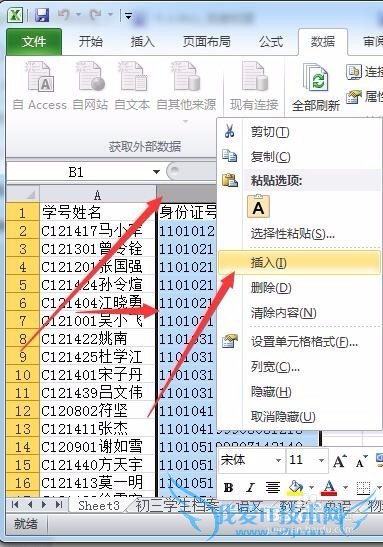Select the row 1 header
The height and width of the screenshot is (547, 383).
pos(23,212)
